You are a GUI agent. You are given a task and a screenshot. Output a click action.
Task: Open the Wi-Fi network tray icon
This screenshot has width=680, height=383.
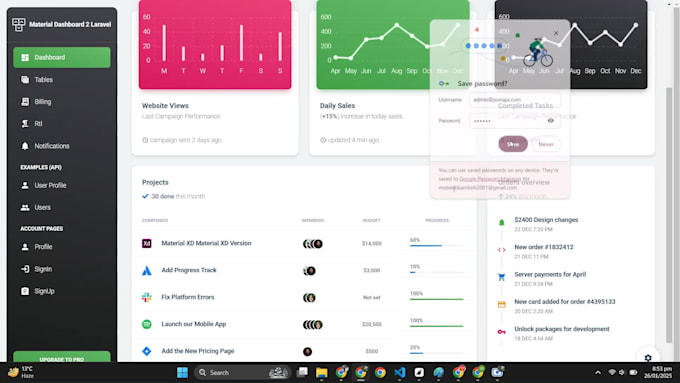[612, 372]
